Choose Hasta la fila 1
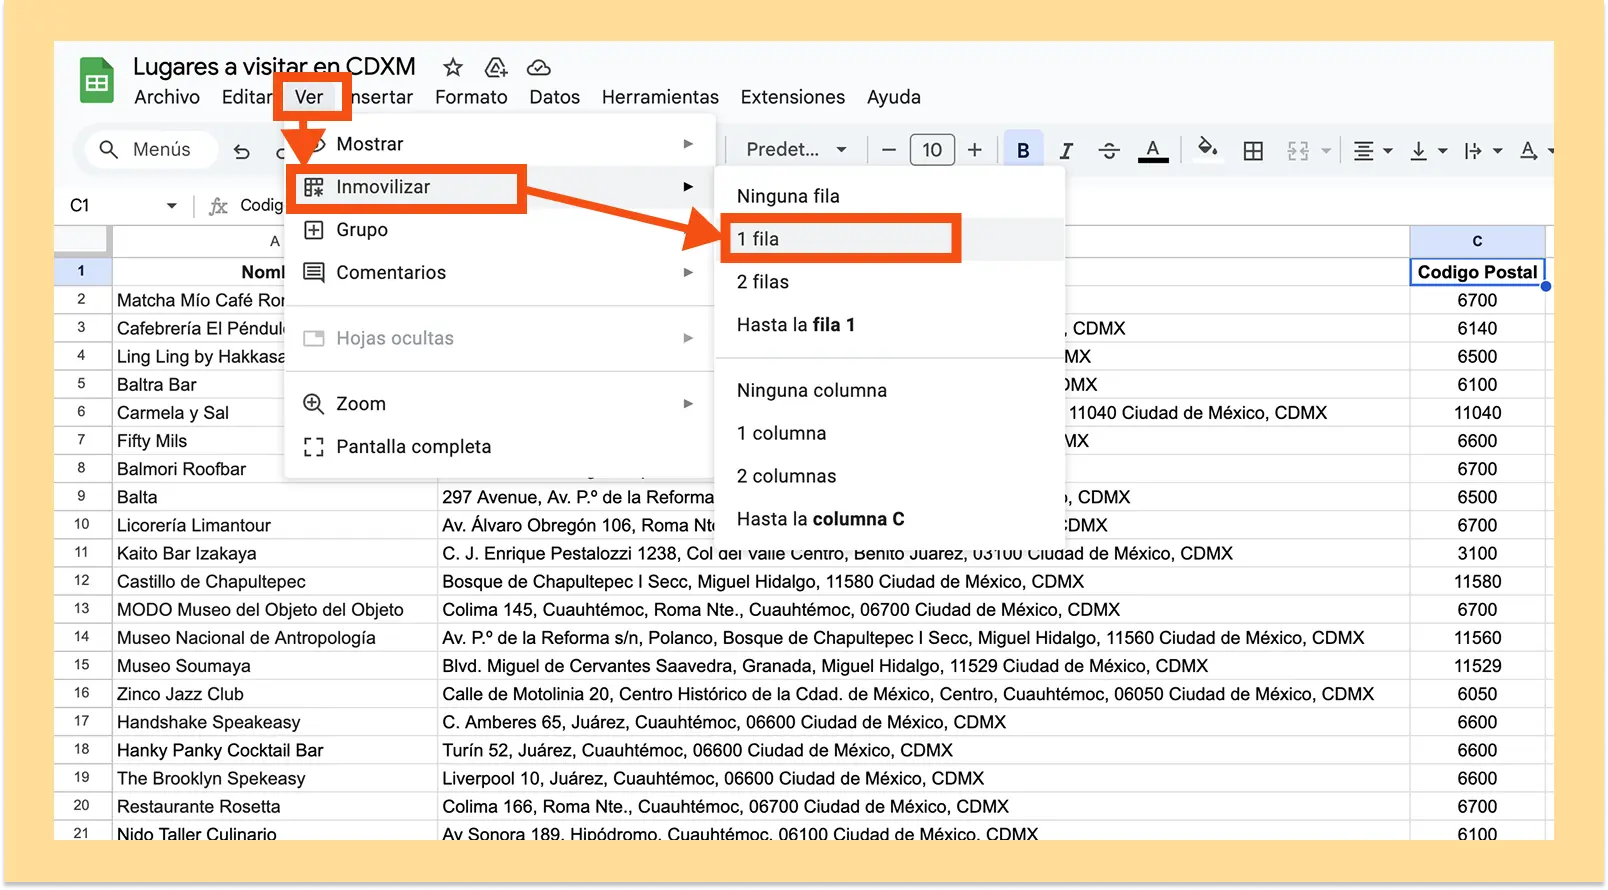 click(890, 325)
